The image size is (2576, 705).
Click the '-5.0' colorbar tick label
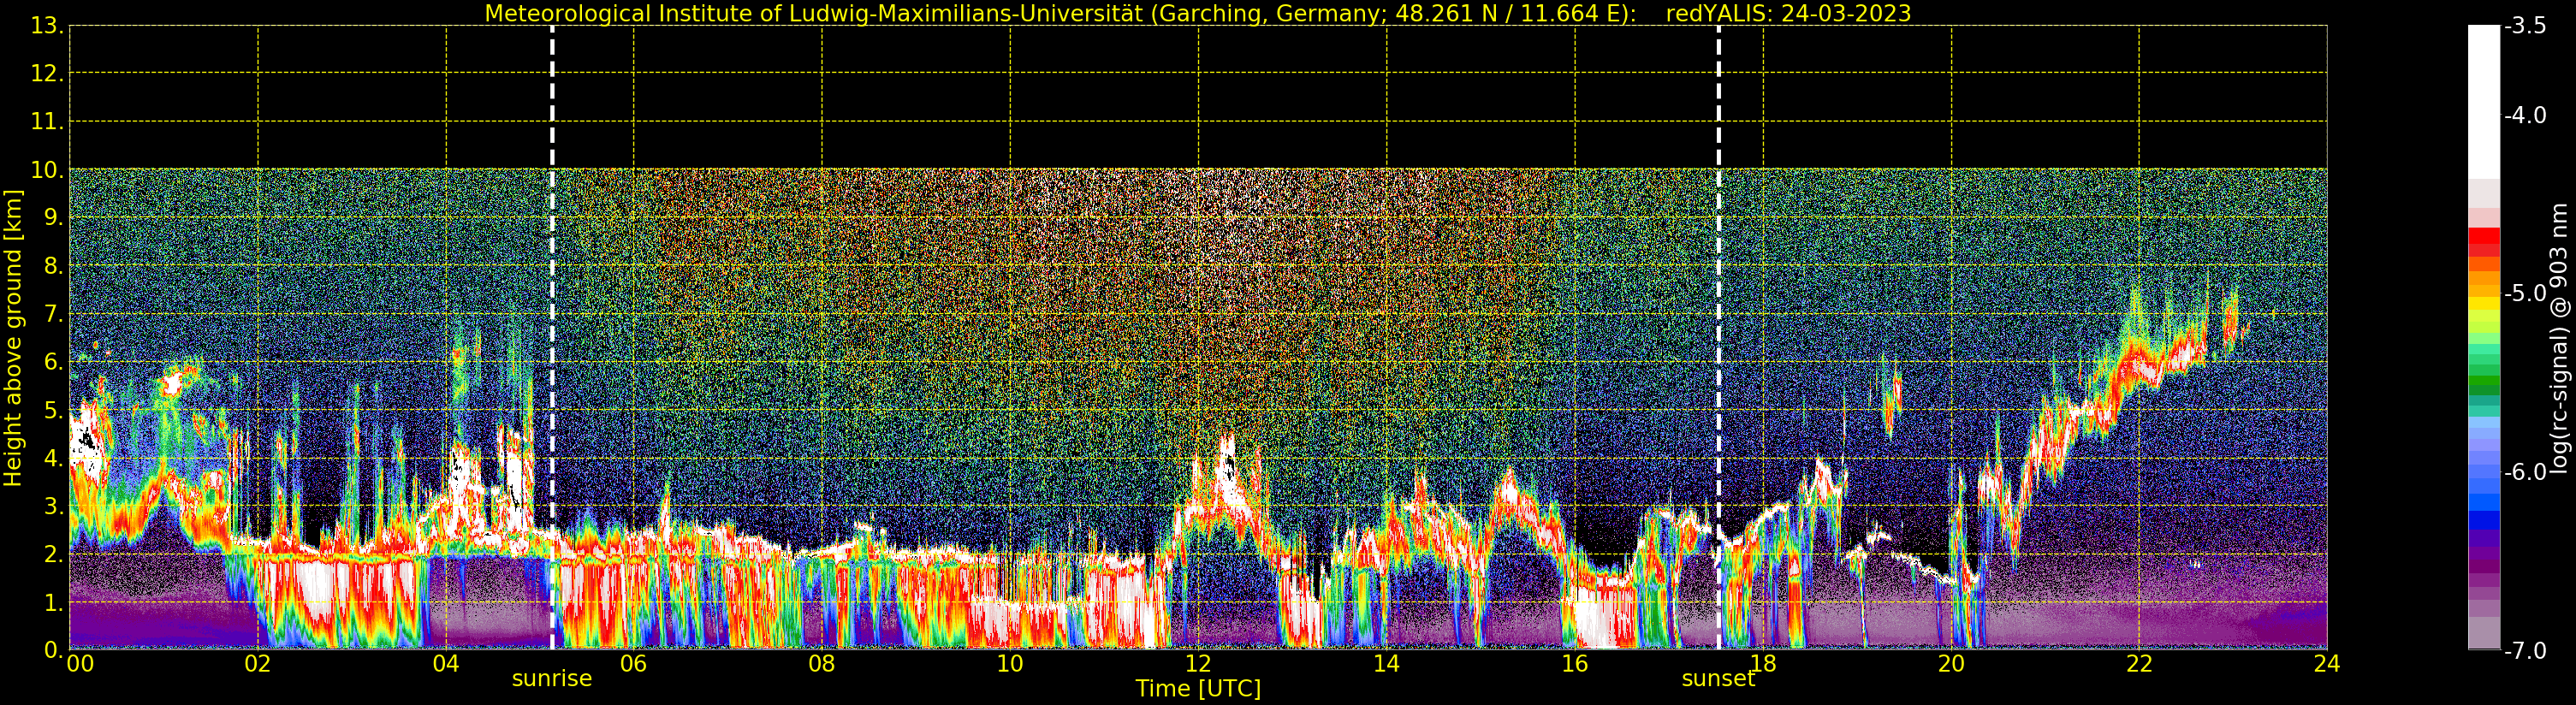[x=2525, y=294]
